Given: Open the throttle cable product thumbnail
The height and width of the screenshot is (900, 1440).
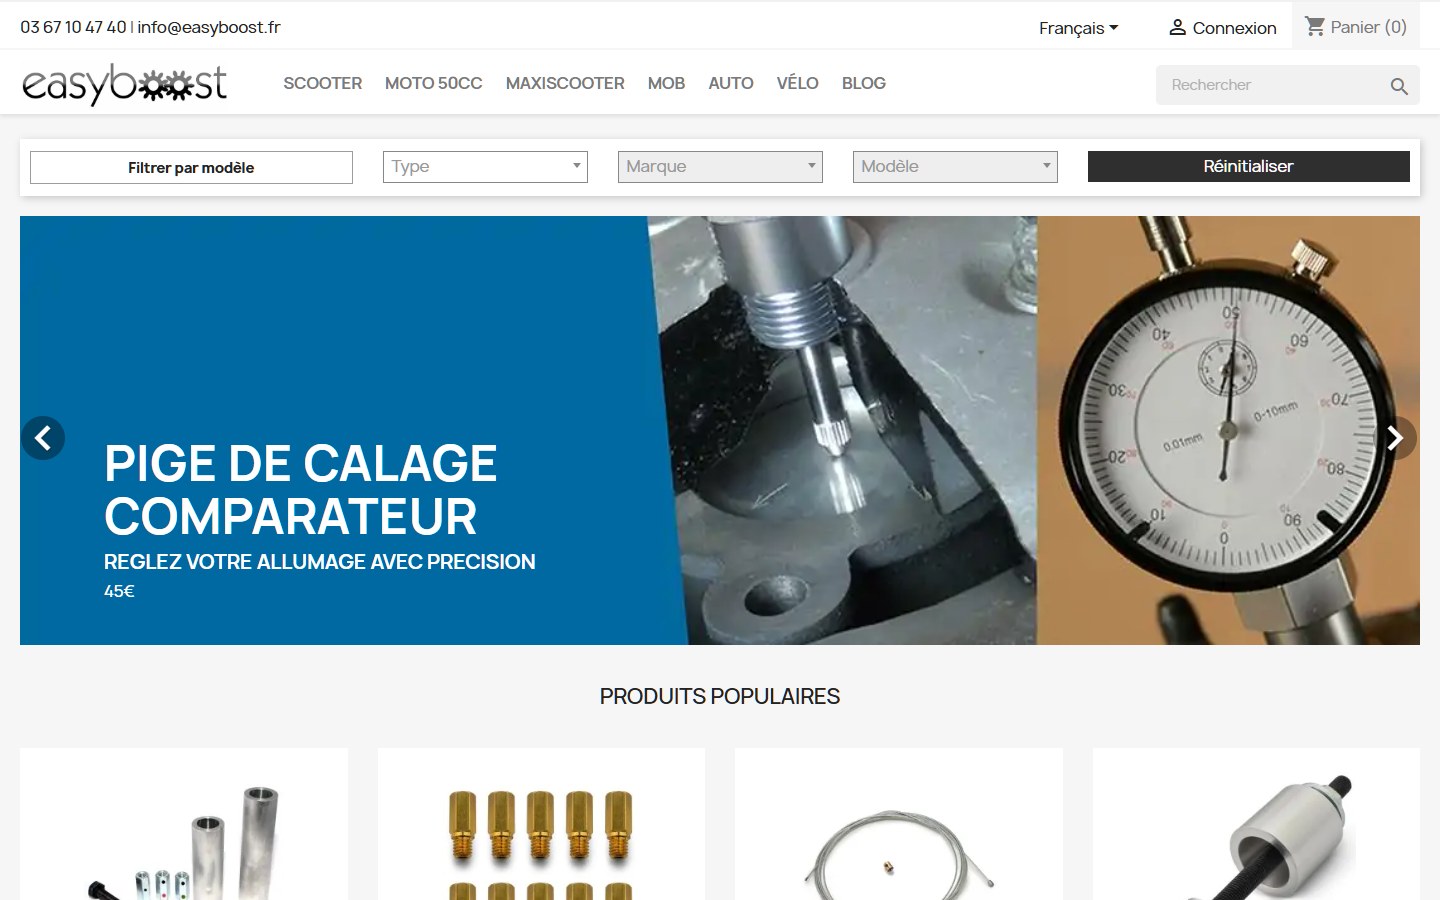Looking at the screenshot, I should 899,825.
